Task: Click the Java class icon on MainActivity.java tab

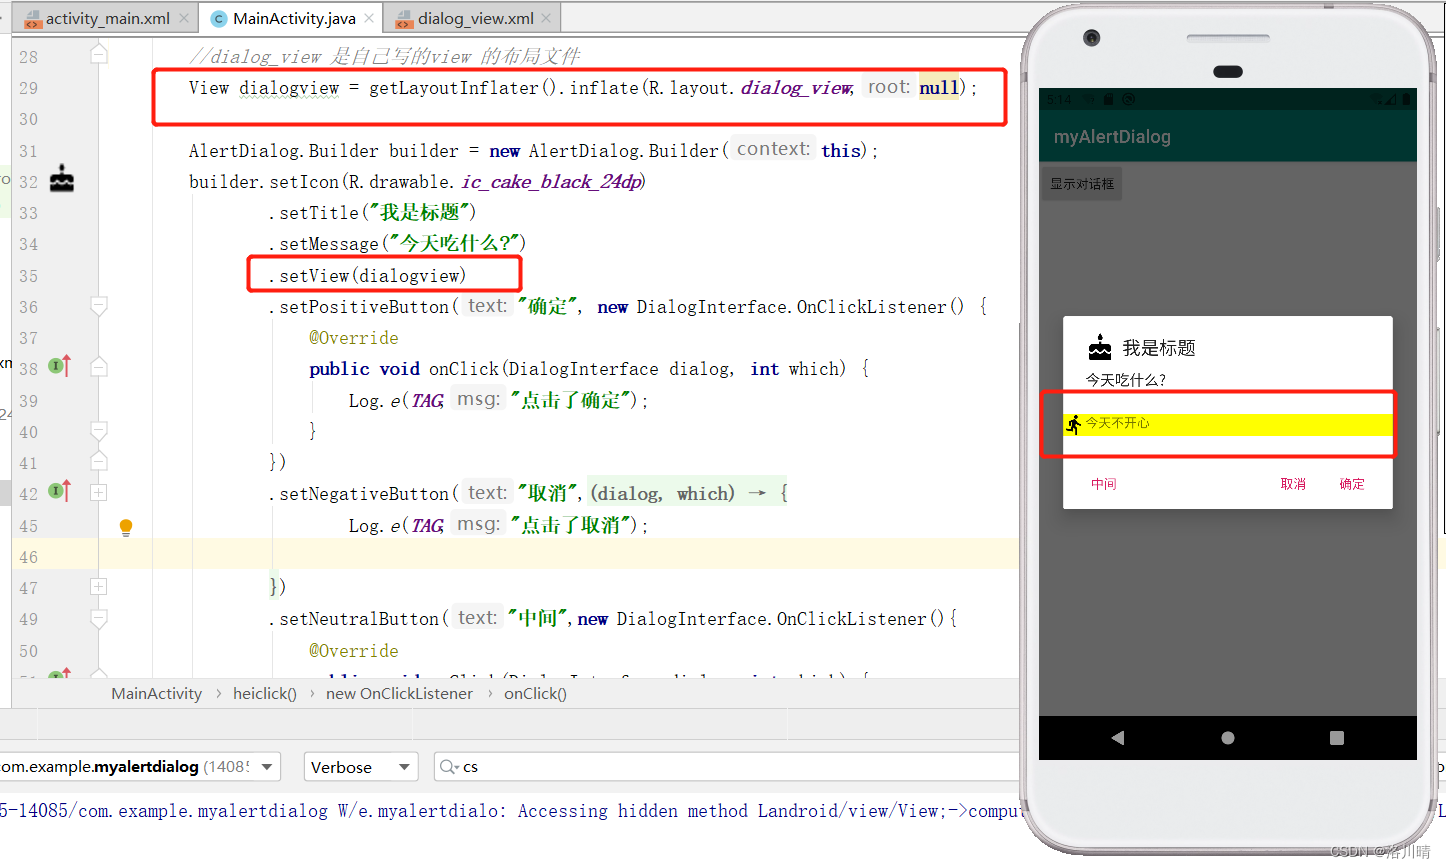Action: (x=218, y=17)
